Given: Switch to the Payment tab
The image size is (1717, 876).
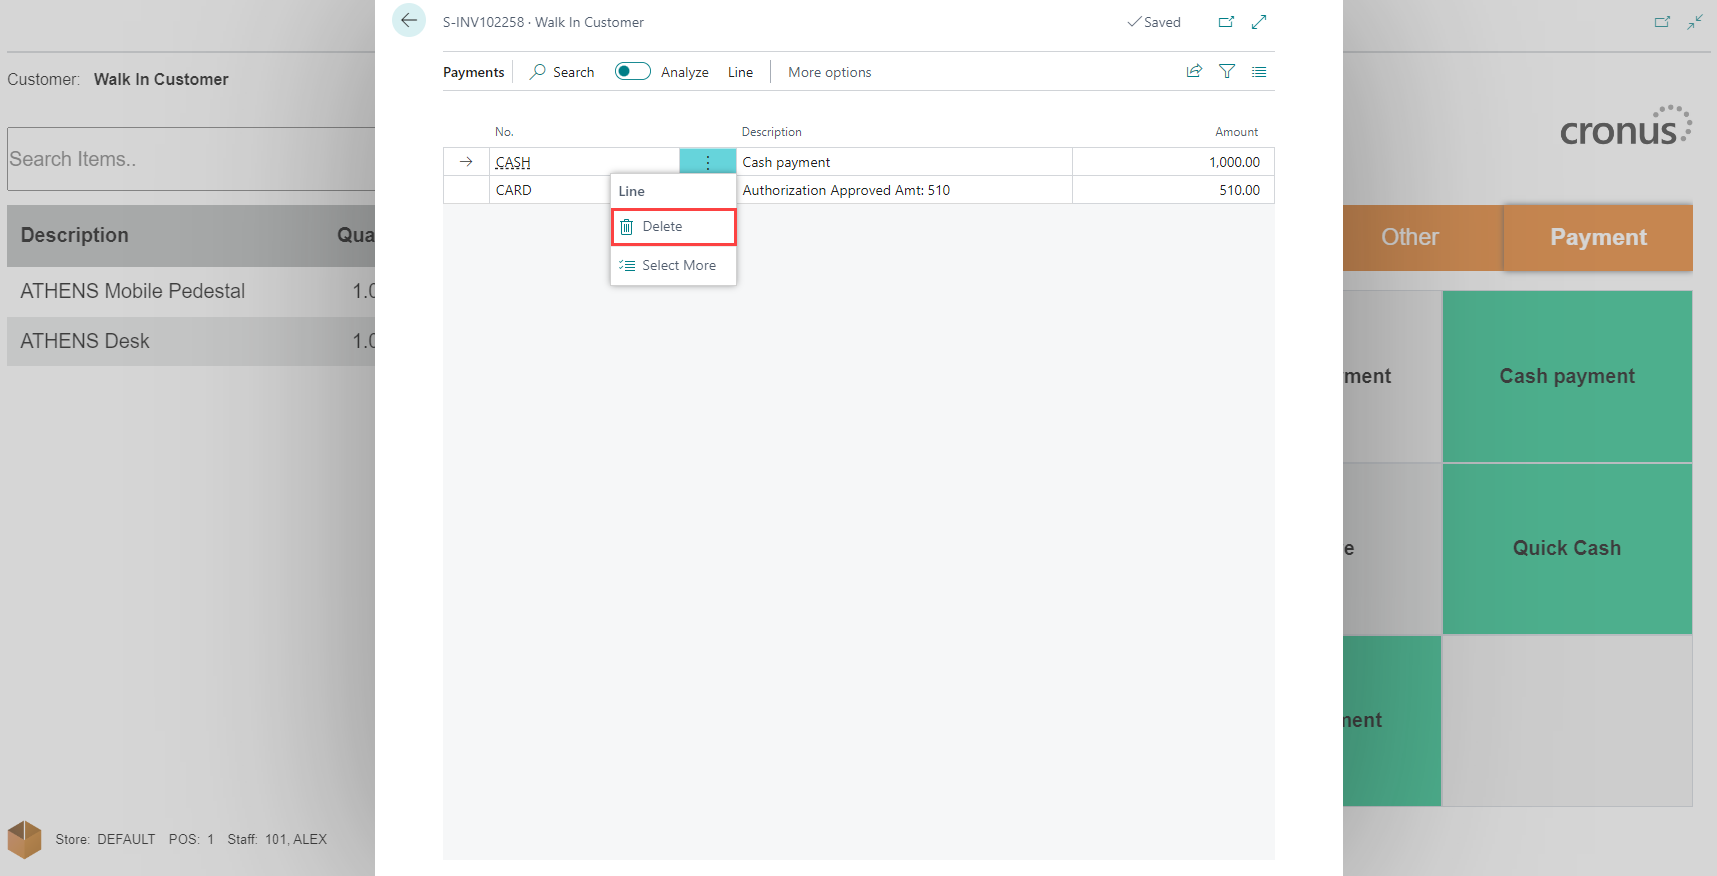Looking at the screenshot, I should pos(1597,237).
